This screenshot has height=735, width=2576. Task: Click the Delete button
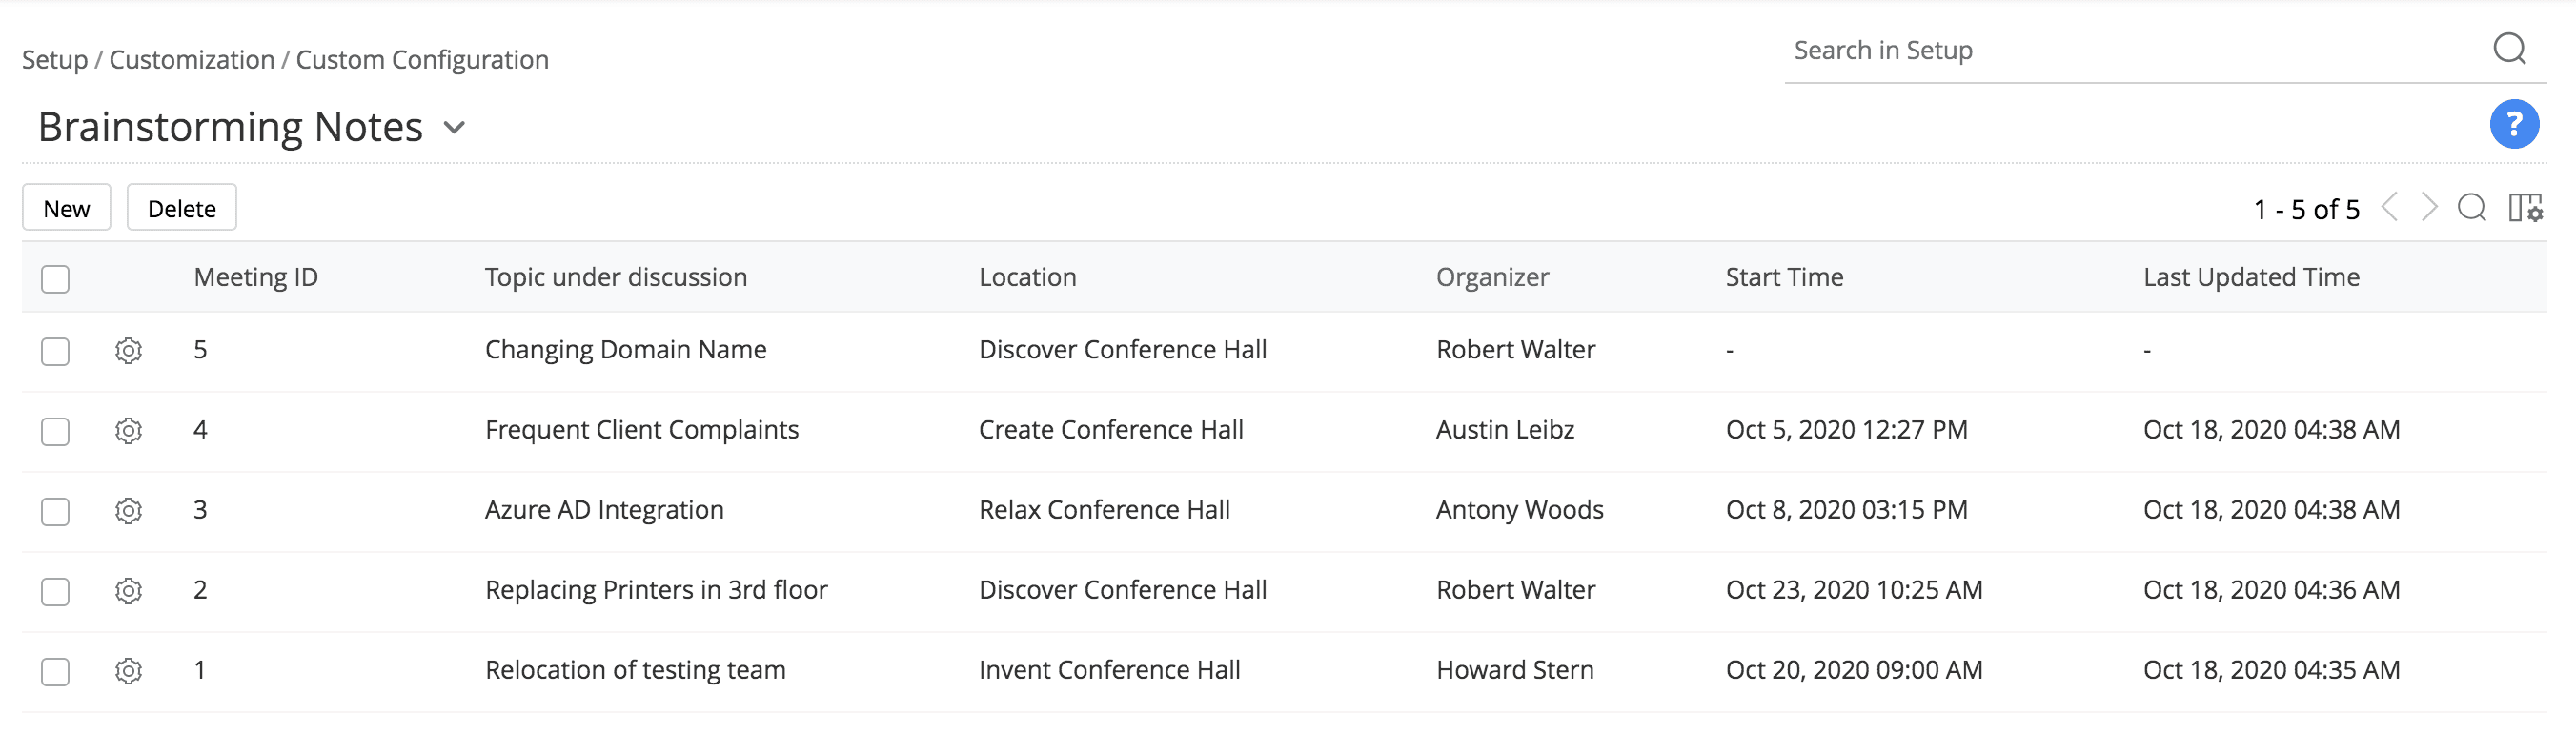(181, 208)
